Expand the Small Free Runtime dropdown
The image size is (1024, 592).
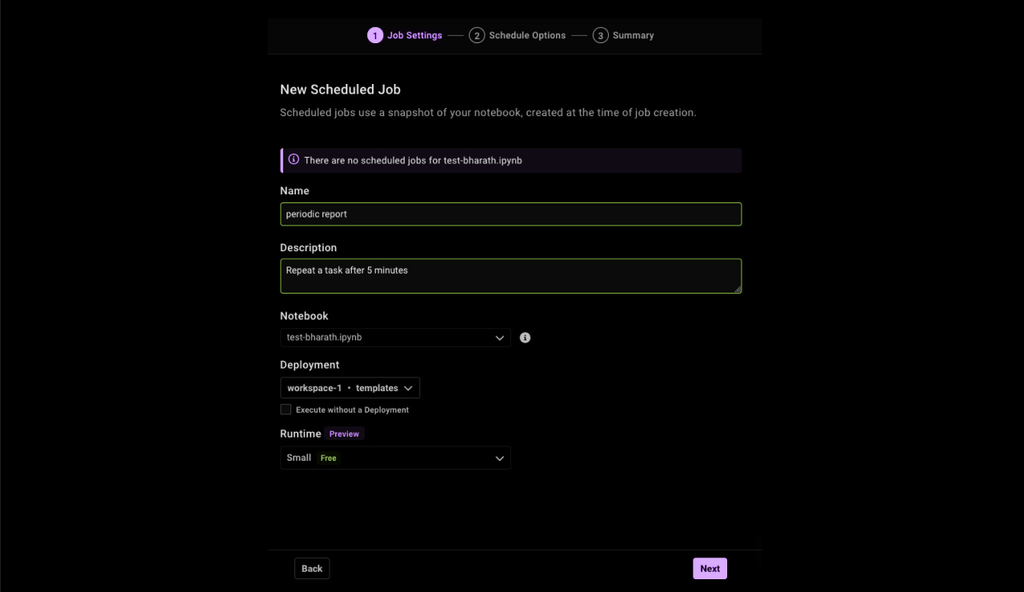395,457
